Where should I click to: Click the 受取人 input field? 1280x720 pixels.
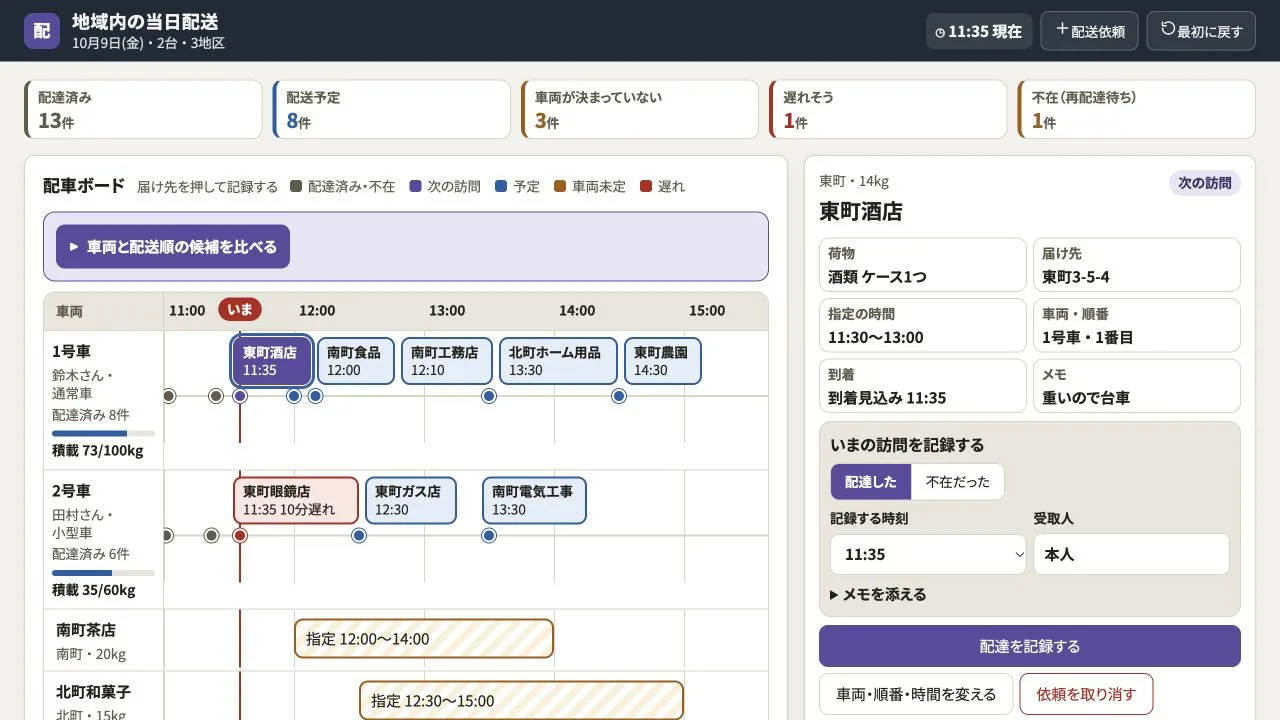tap(1131, 554)
